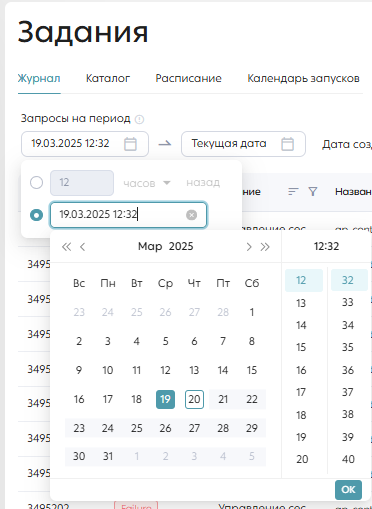This screenshot has height=509, width=372.
Task: Select April 5 greyed day in calendar
Action: [252, 456]
